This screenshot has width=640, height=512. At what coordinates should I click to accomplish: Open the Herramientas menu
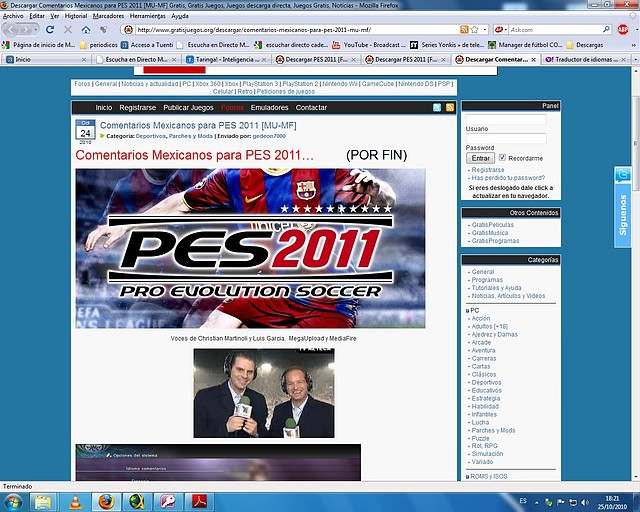click(147, 16)
